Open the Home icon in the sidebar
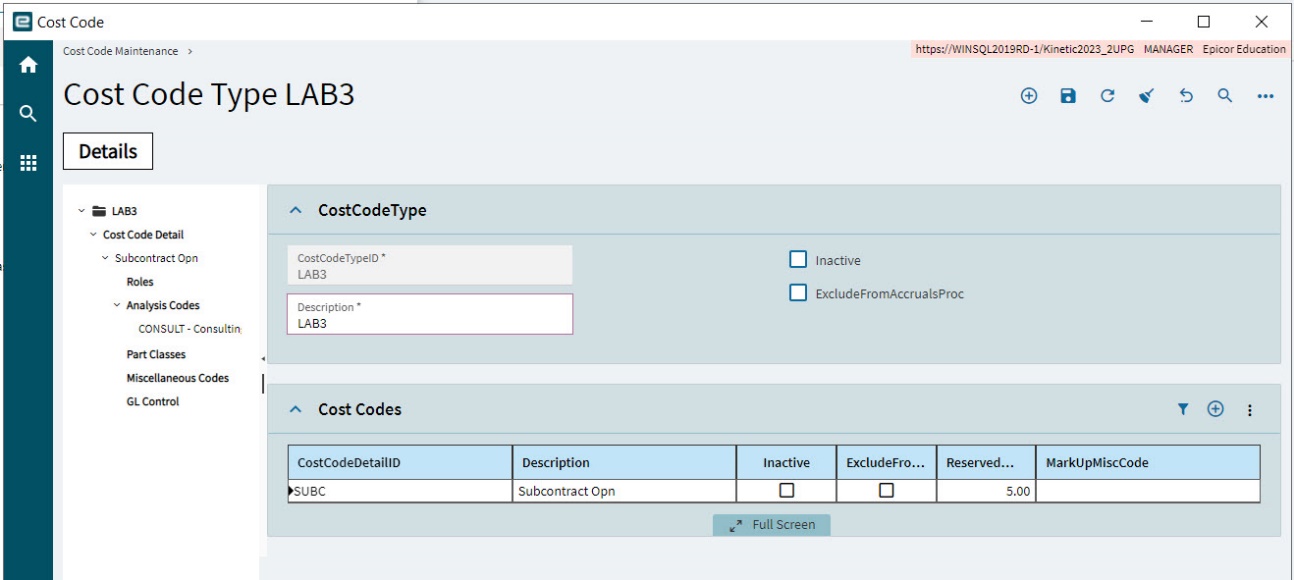The width and height of the screenshot is (1294, 580). click(x=28, y=65)
